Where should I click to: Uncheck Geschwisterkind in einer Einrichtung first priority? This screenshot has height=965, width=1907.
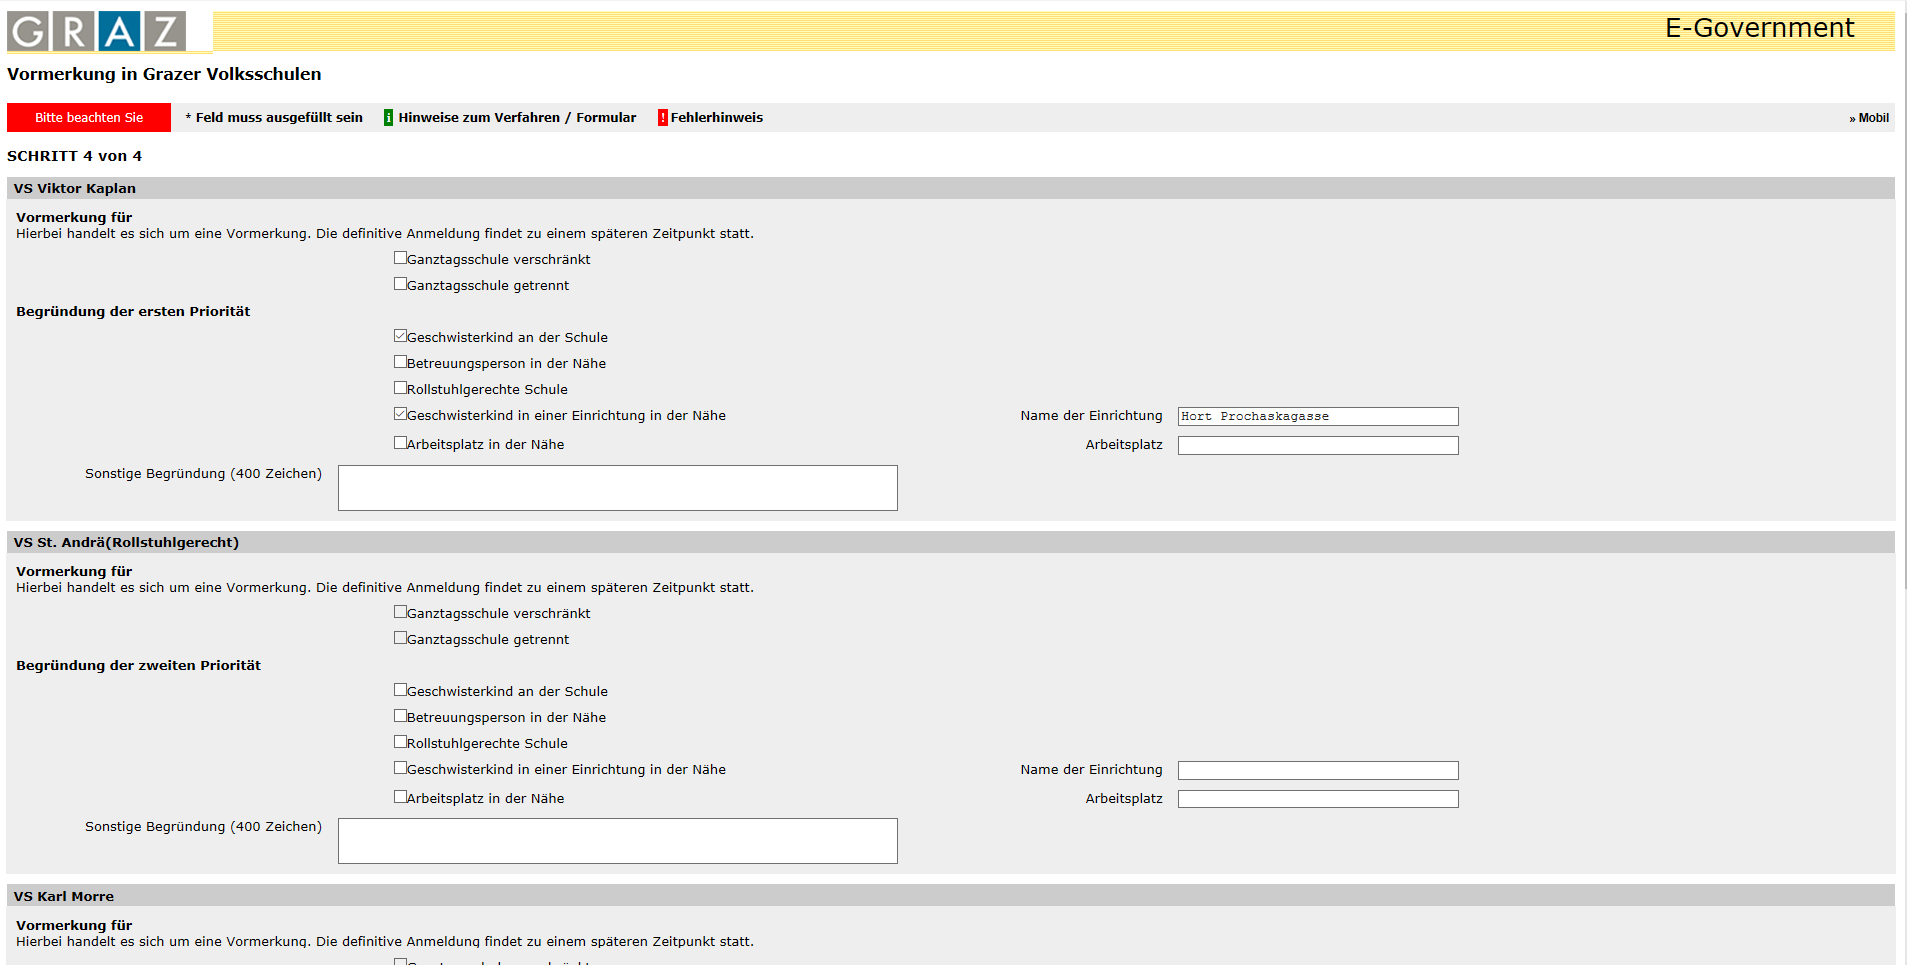tap(400, 414)
